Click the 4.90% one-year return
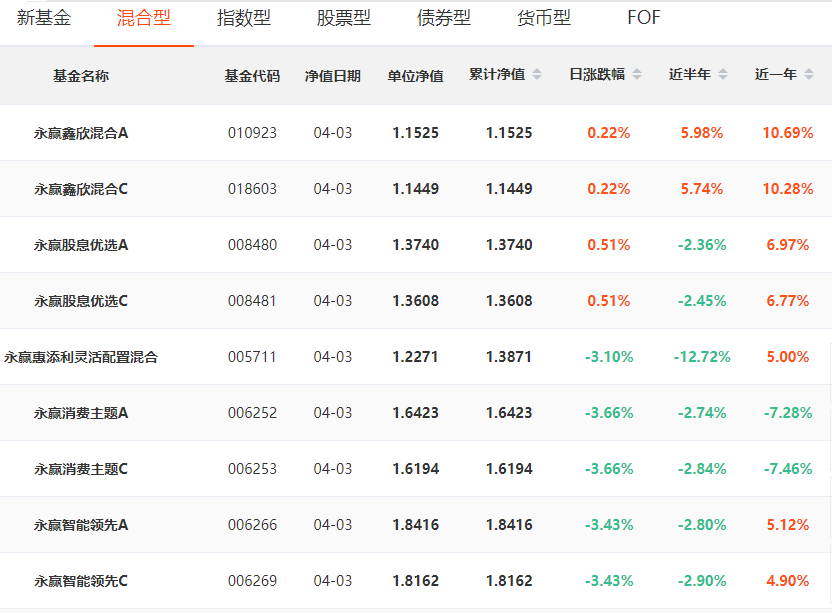 (x=788, y=581)
